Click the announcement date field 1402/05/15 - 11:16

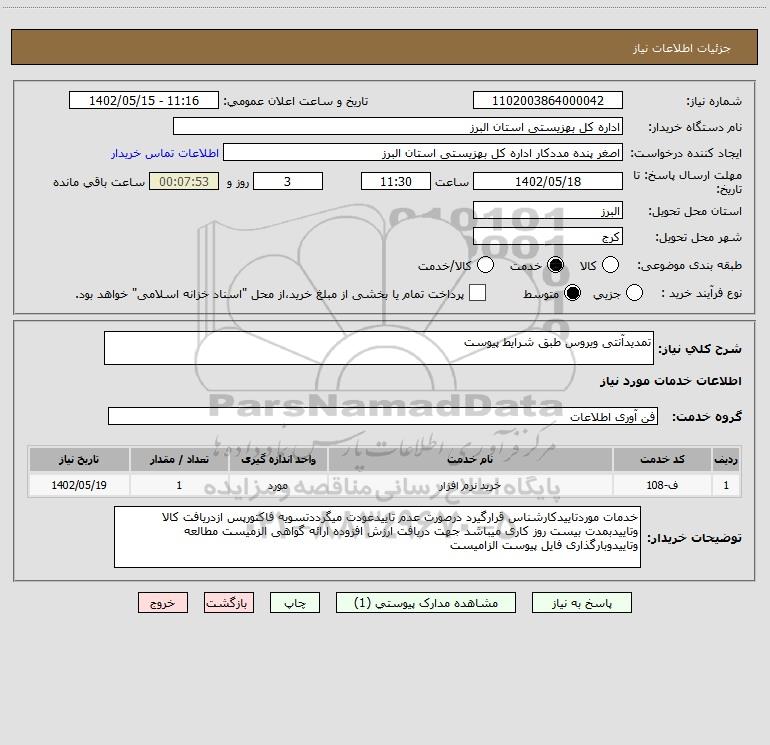(144, 101)
